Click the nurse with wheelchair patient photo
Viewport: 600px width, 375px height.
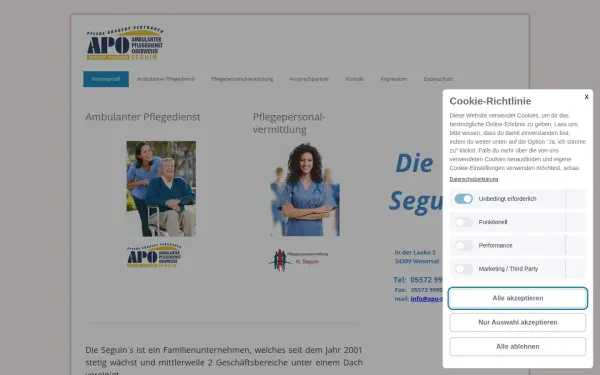pyautogui.click(x=161, y=188)
